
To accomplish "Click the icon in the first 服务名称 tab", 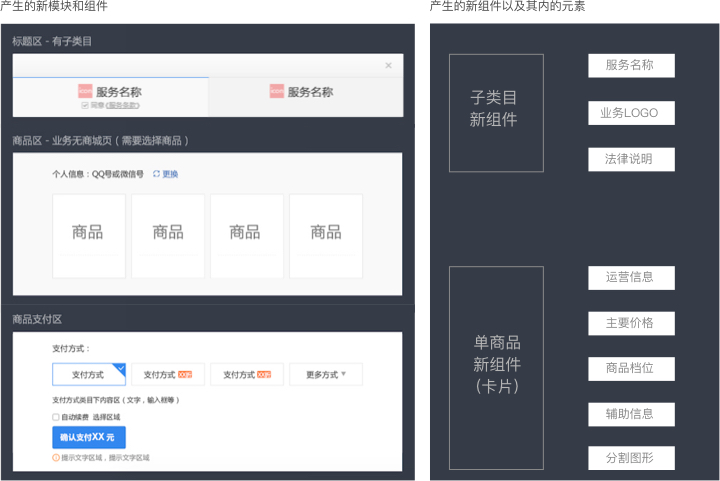I will click(x=85, y=91).
